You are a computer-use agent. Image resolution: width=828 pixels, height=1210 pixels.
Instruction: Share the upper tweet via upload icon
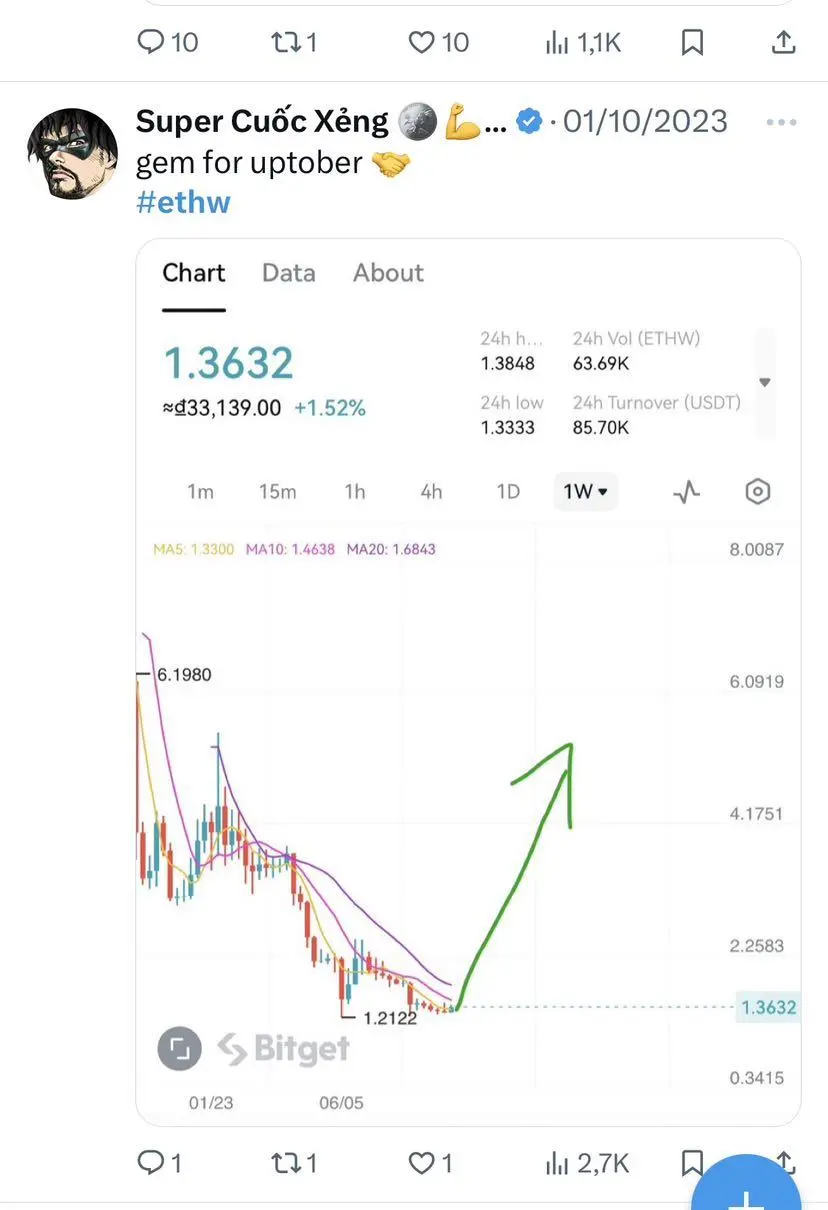(x=785, y=42)
